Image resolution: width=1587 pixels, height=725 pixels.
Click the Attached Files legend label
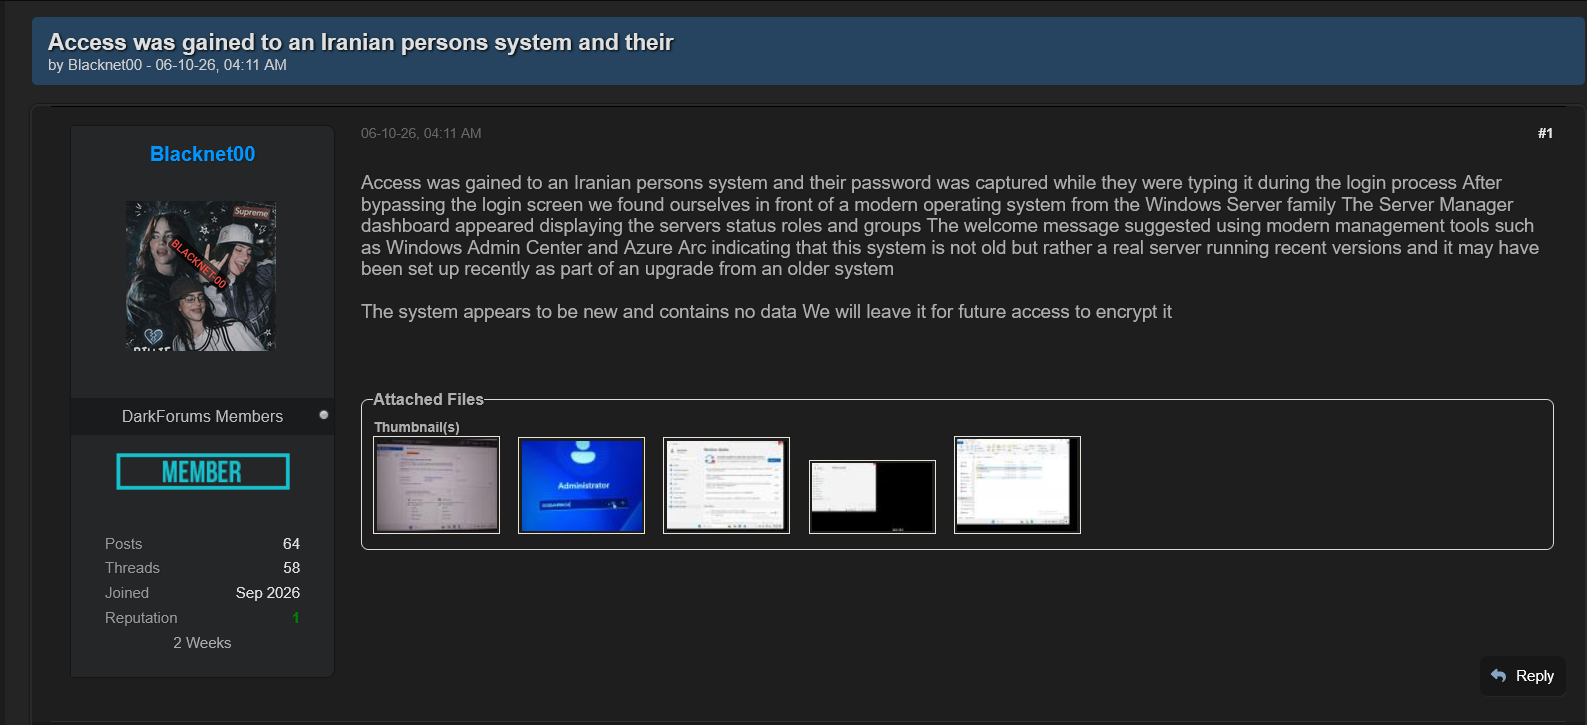click(428, 399)
